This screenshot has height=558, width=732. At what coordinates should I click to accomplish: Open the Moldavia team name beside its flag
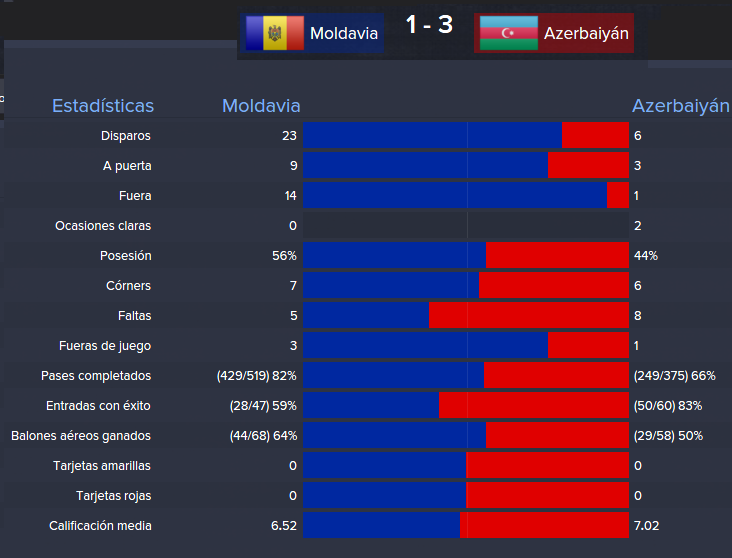coord(341,34)
